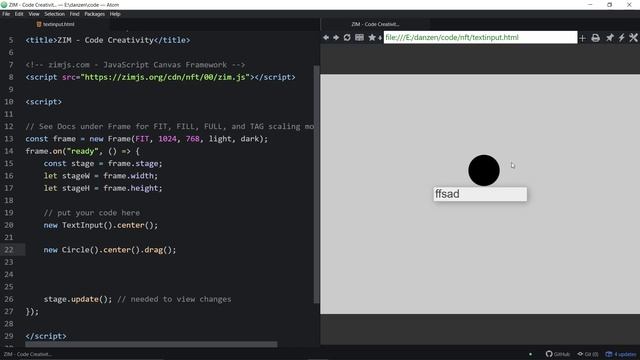Screen dimensions: 640x360
Task: Open GitHub panel from status bar
Action: click(x=558, y=354)
